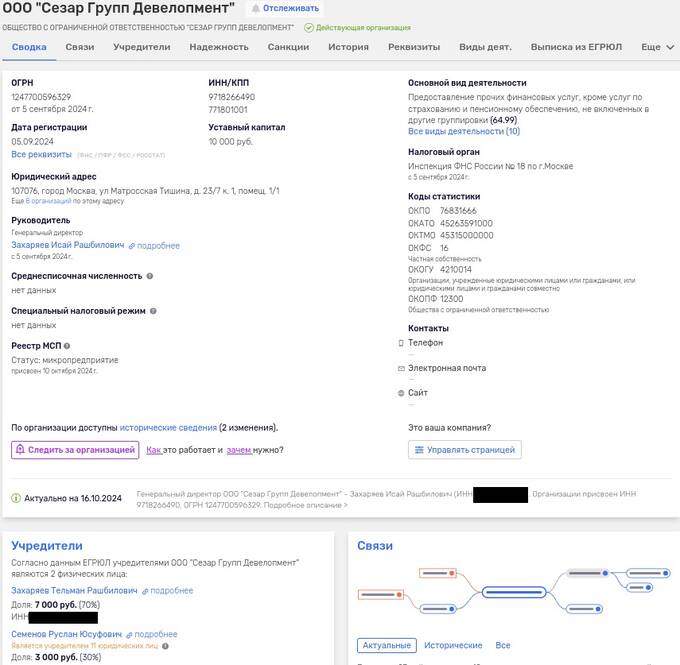
Task: Open the Связи section heading
Action: [x=375, y=546]
